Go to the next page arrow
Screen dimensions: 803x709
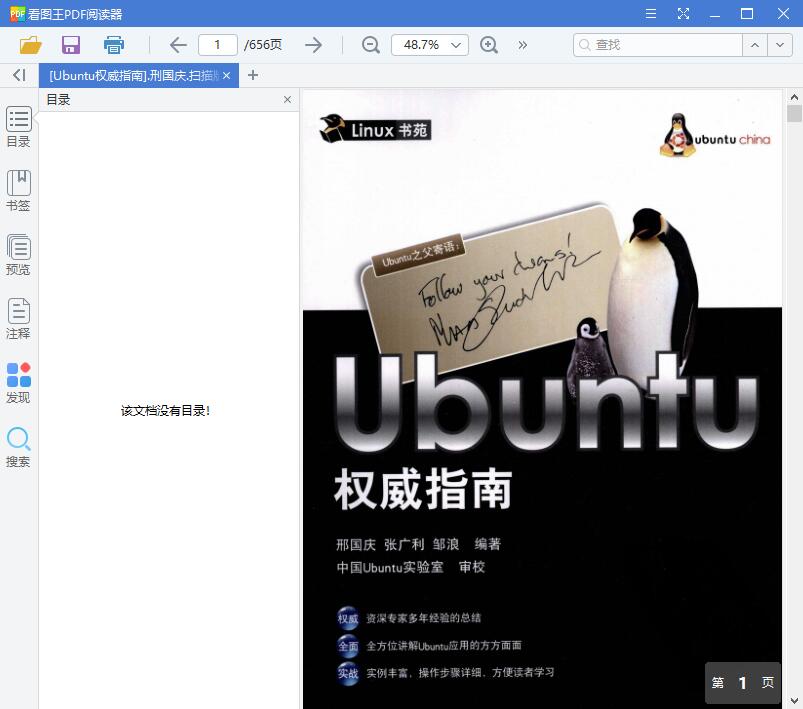click(313, 45)
